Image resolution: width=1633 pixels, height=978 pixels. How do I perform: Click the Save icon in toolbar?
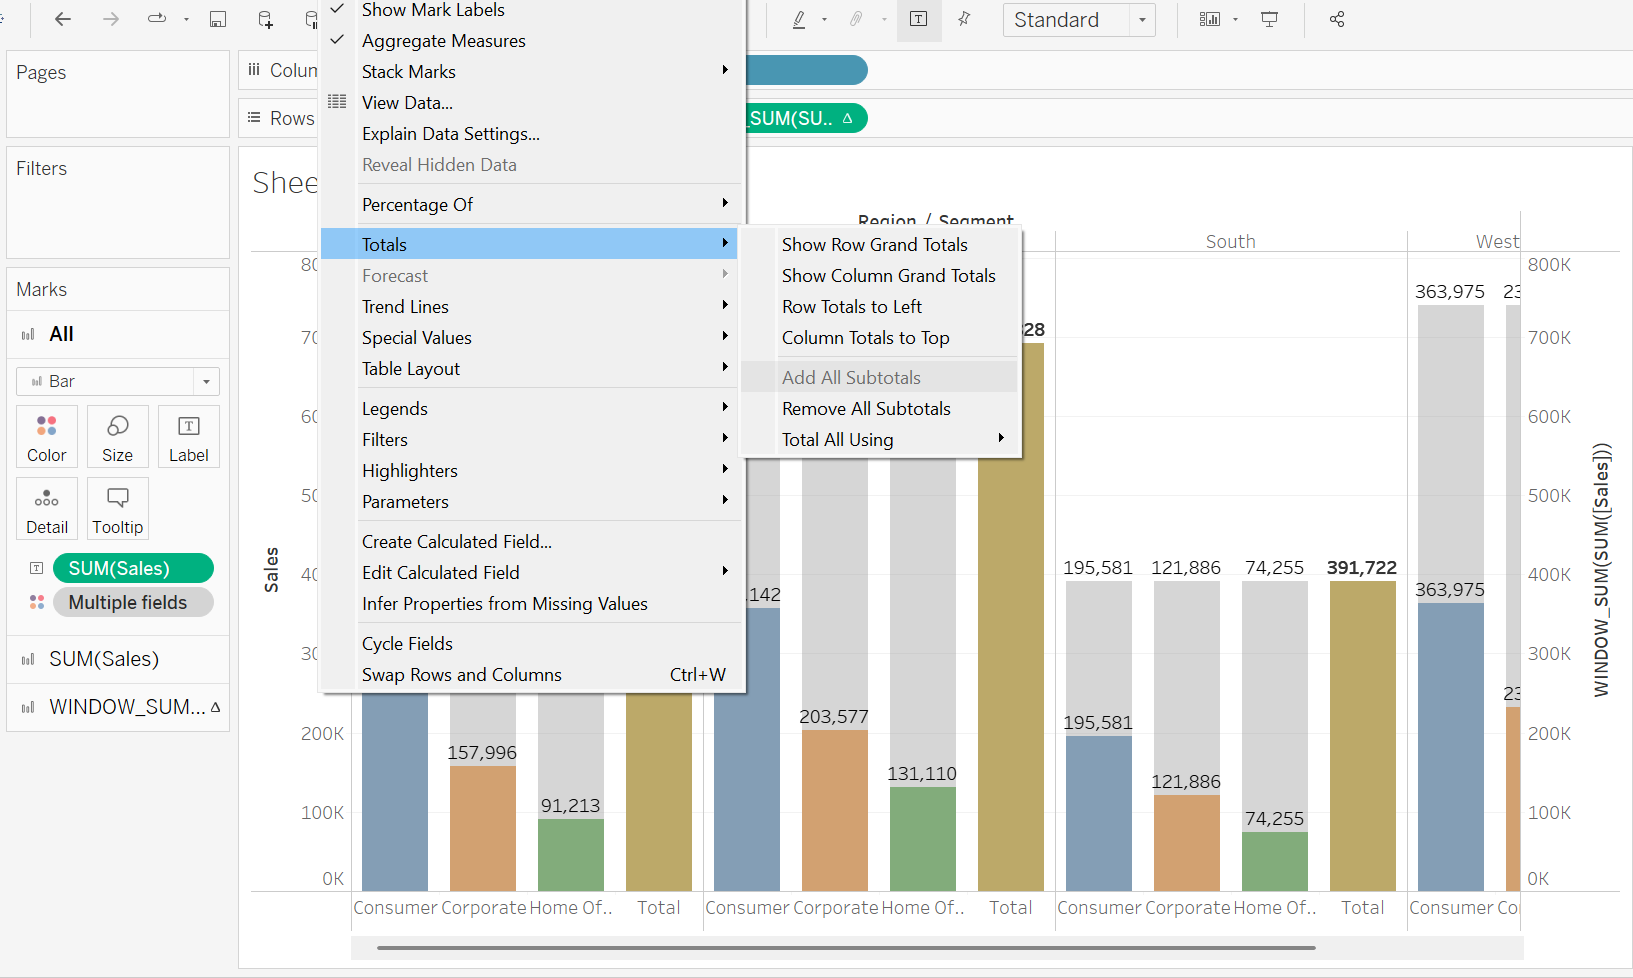pyautogui.click(x=218, y=19)
